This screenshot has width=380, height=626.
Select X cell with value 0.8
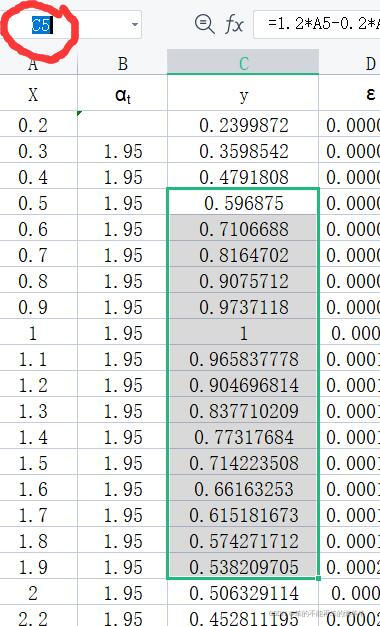(x=39, y=281)
